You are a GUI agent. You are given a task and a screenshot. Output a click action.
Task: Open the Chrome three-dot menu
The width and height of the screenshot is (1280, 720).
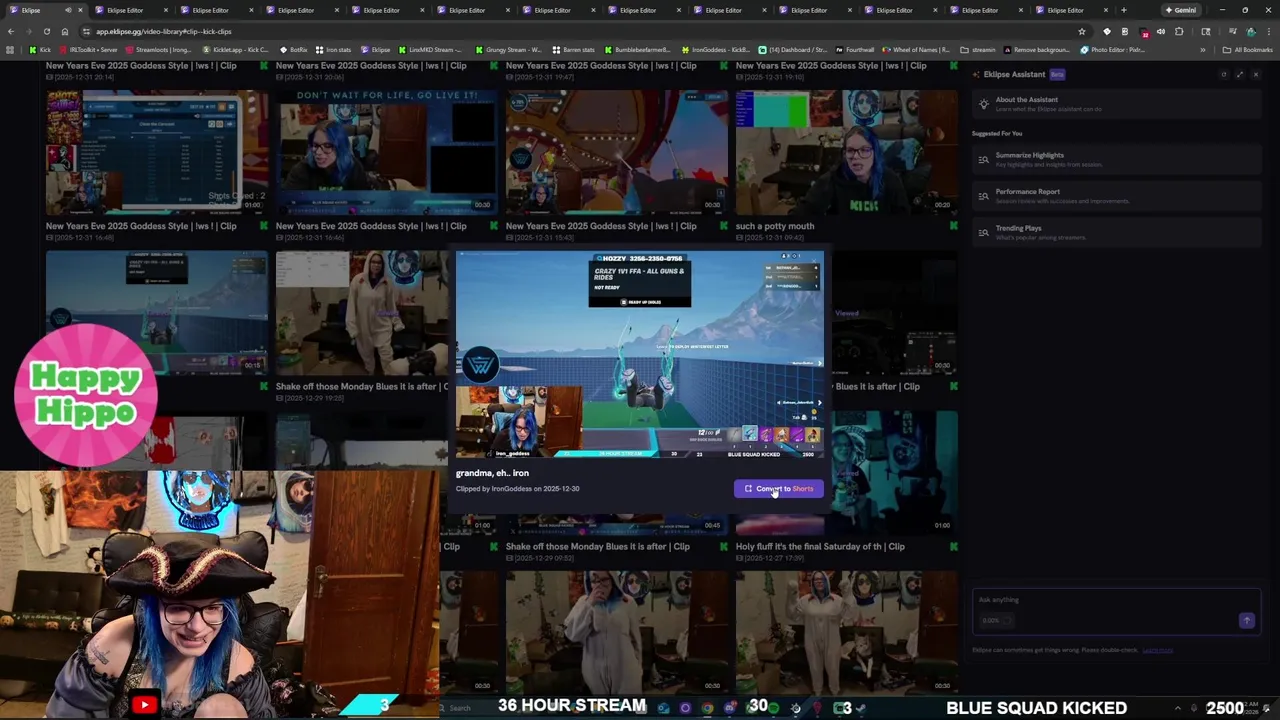(x=1269, y=31)
